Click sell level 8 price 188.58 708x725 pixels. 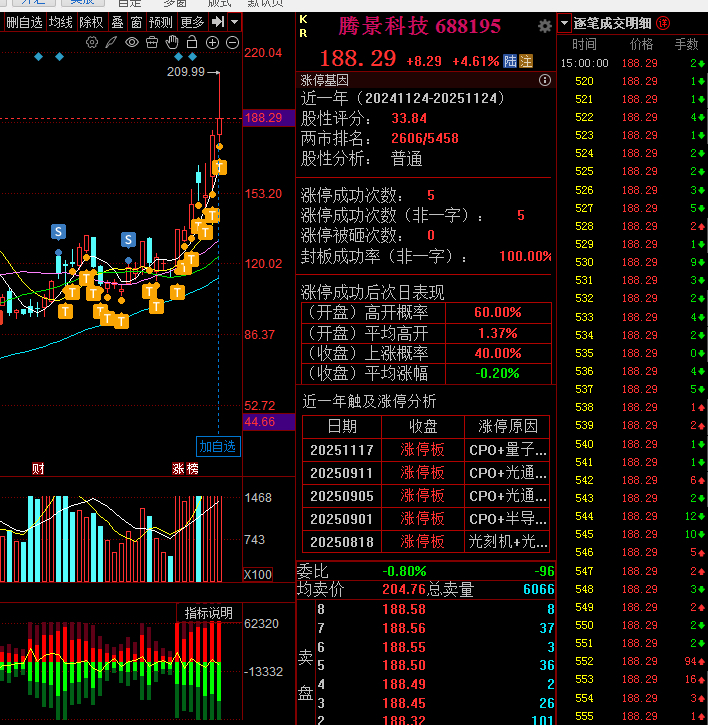(404, 609)
